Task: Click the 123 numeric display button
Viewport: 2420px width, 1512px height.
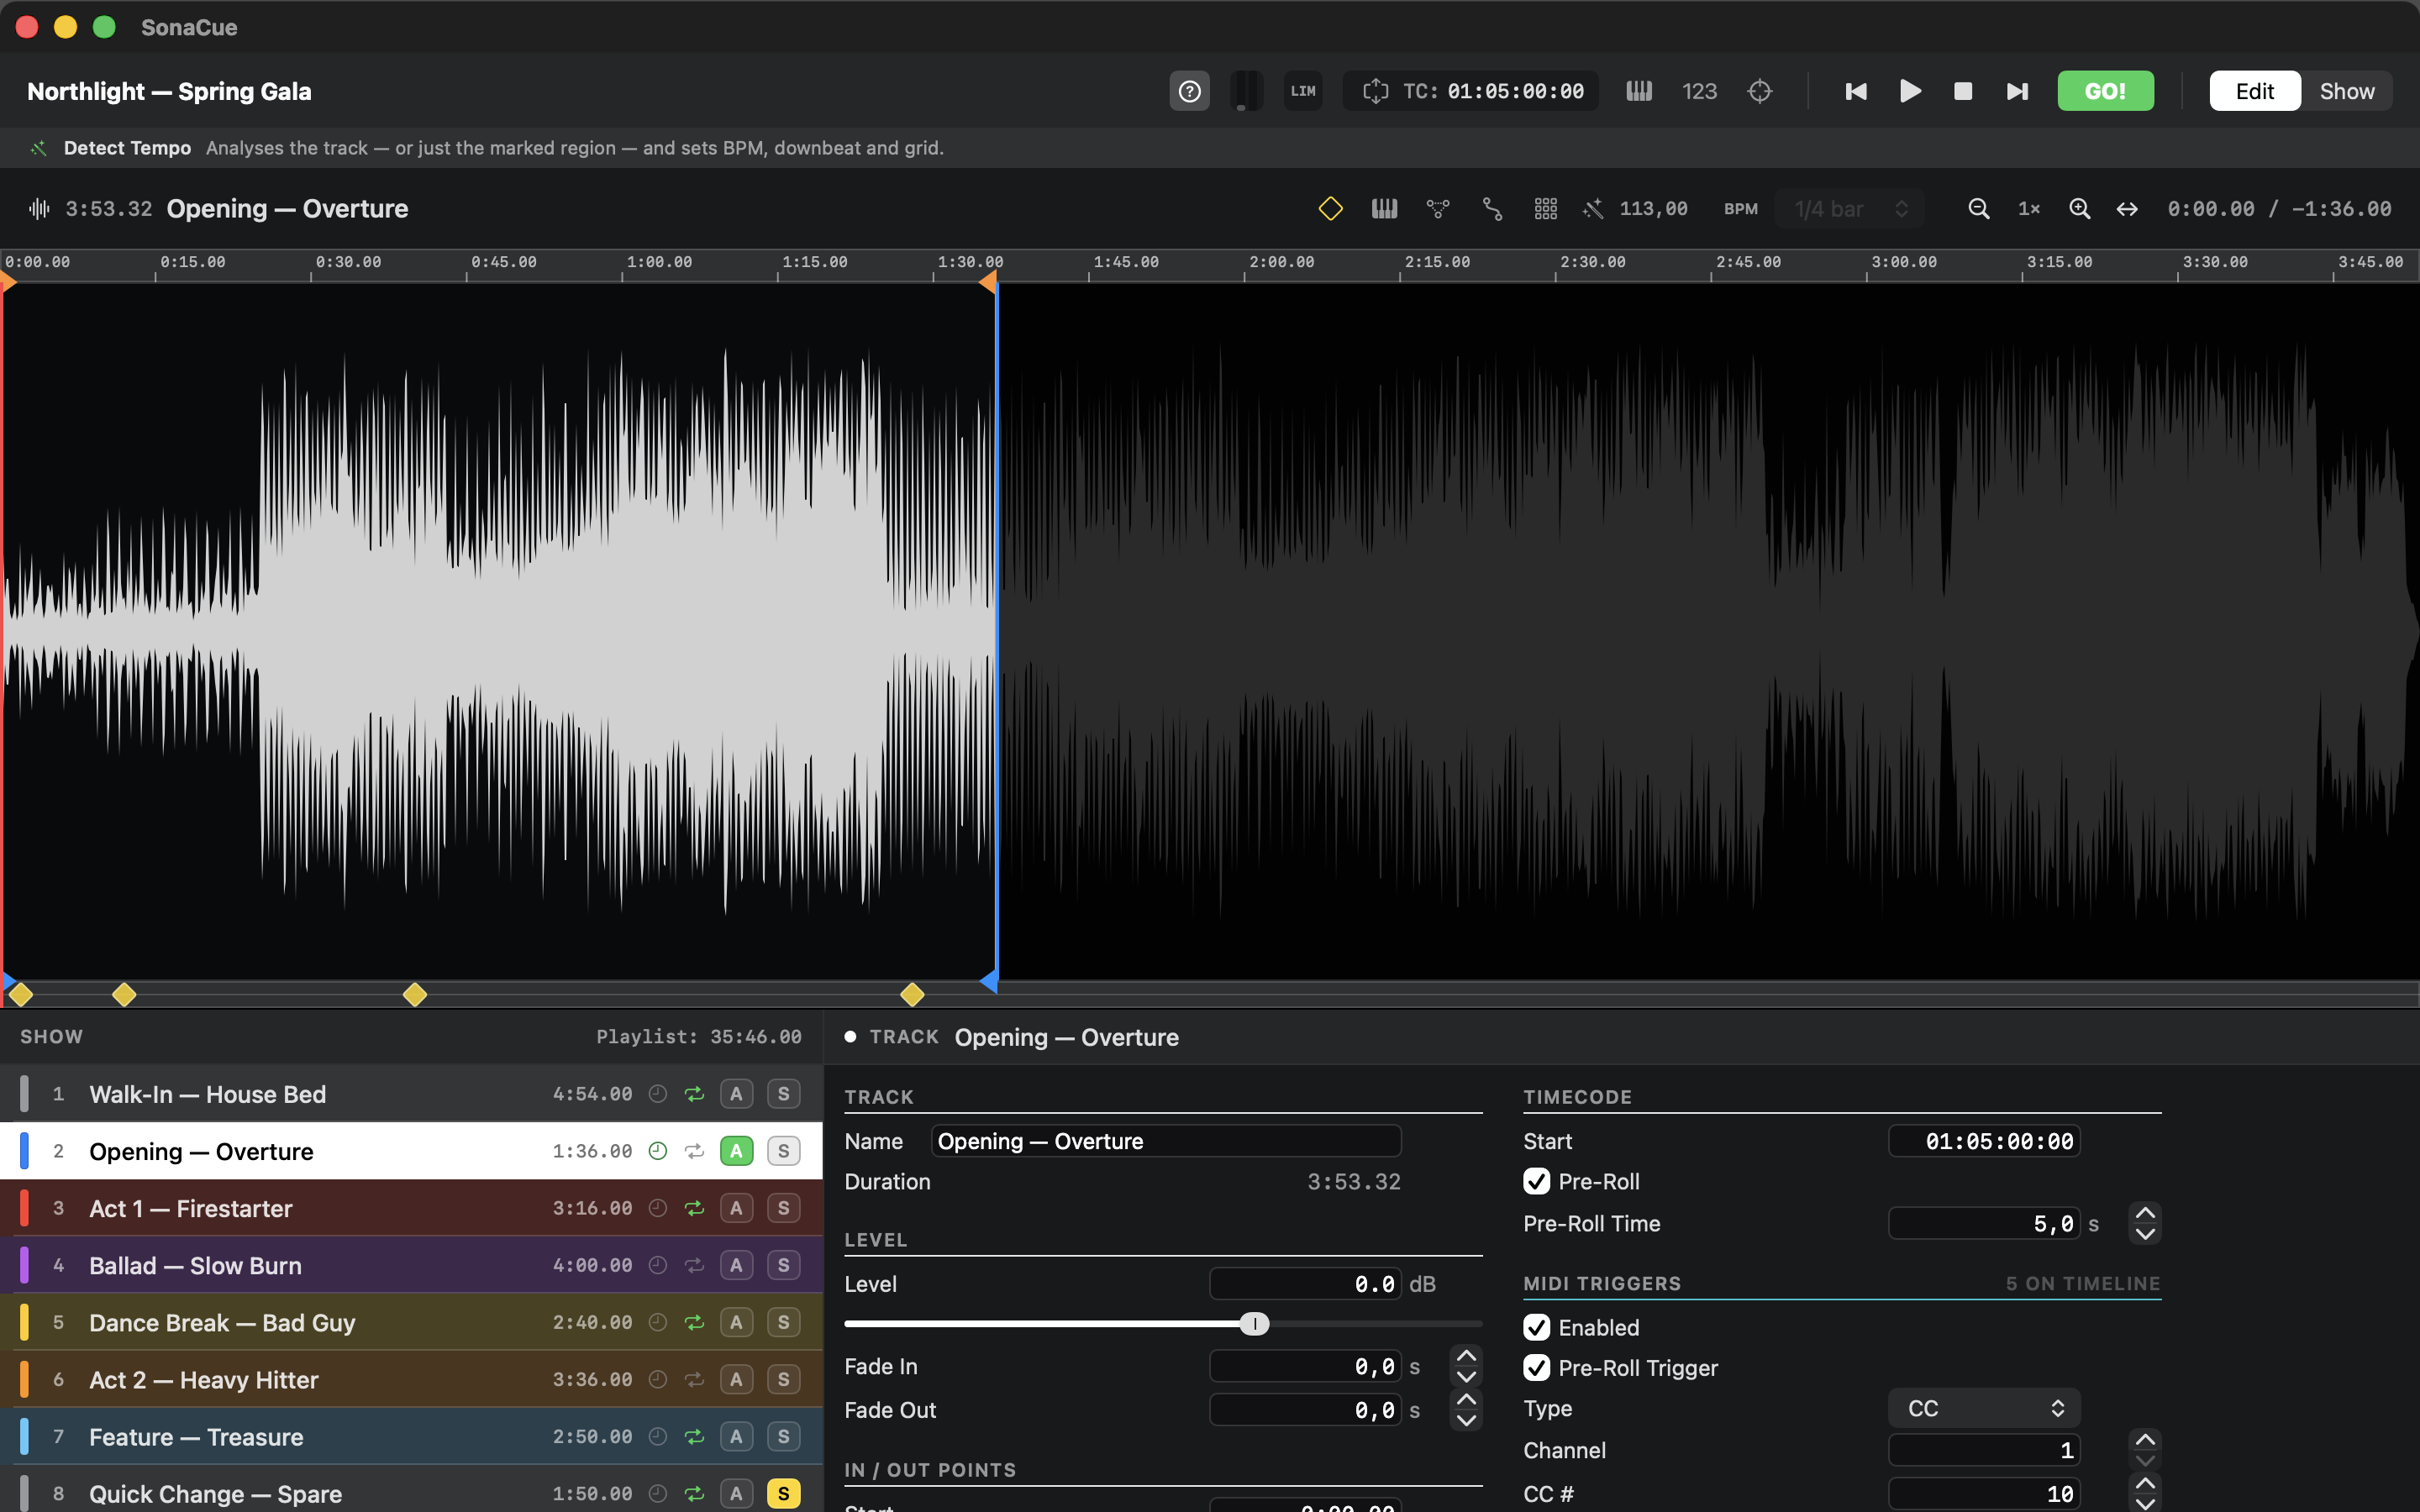Action: tap(1699, 91)
